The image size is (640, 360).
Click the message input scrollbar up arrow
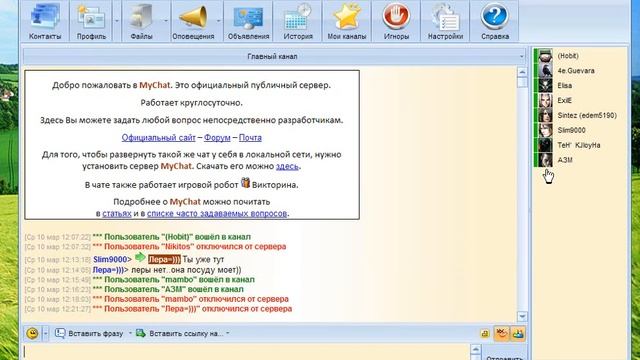tap(476, 349)
